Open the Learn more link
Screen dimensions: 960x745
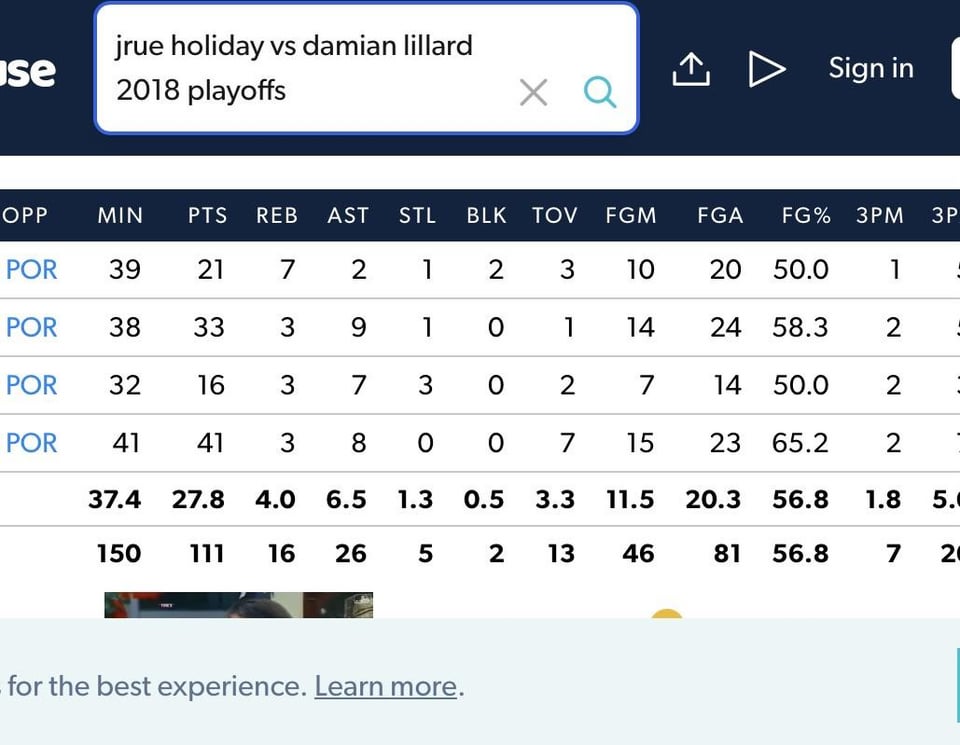click(385, 686)
